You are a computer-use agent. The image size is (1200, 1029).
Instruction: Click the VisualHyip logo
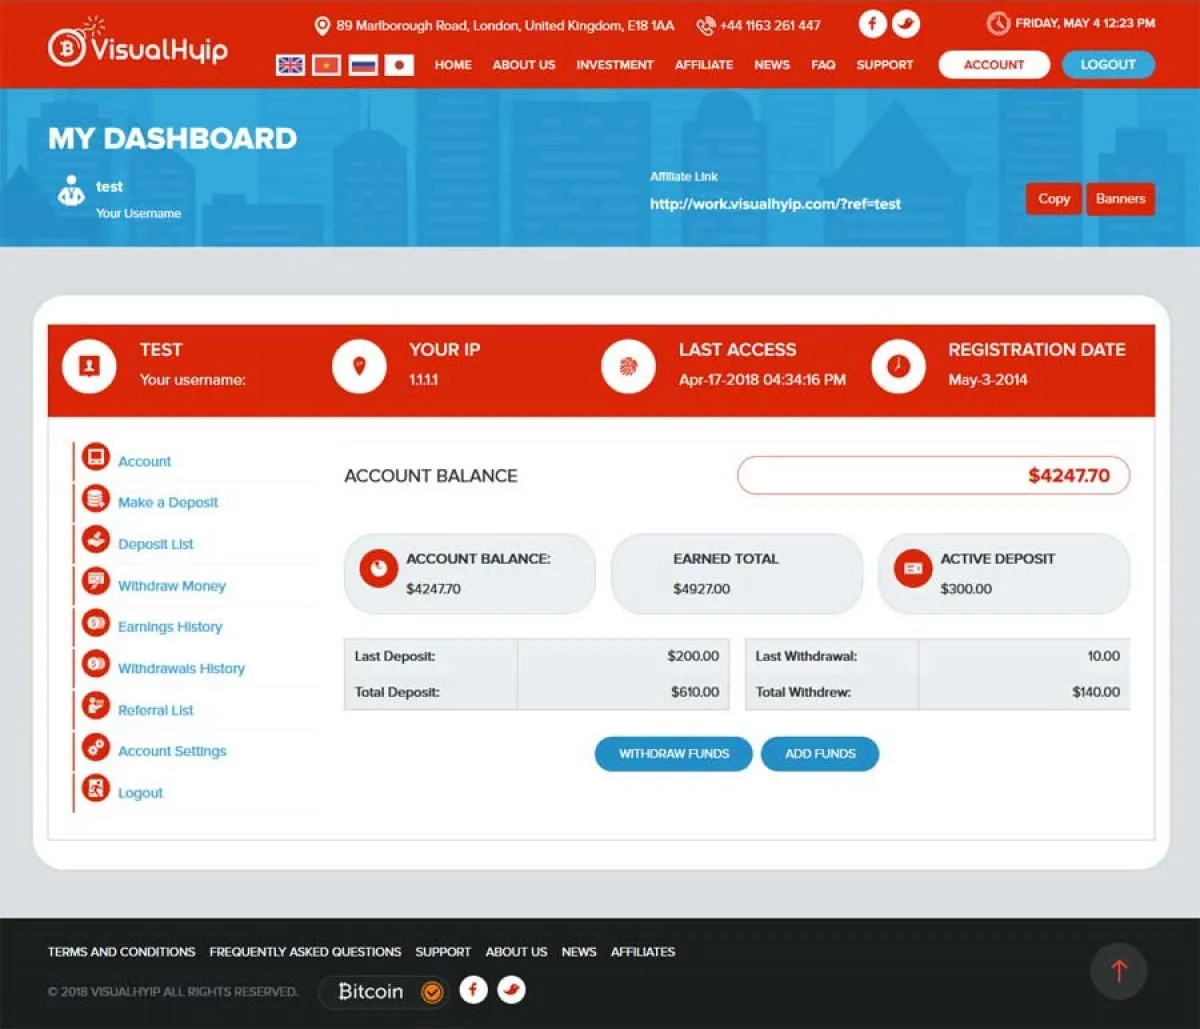(x=138, y=44)
